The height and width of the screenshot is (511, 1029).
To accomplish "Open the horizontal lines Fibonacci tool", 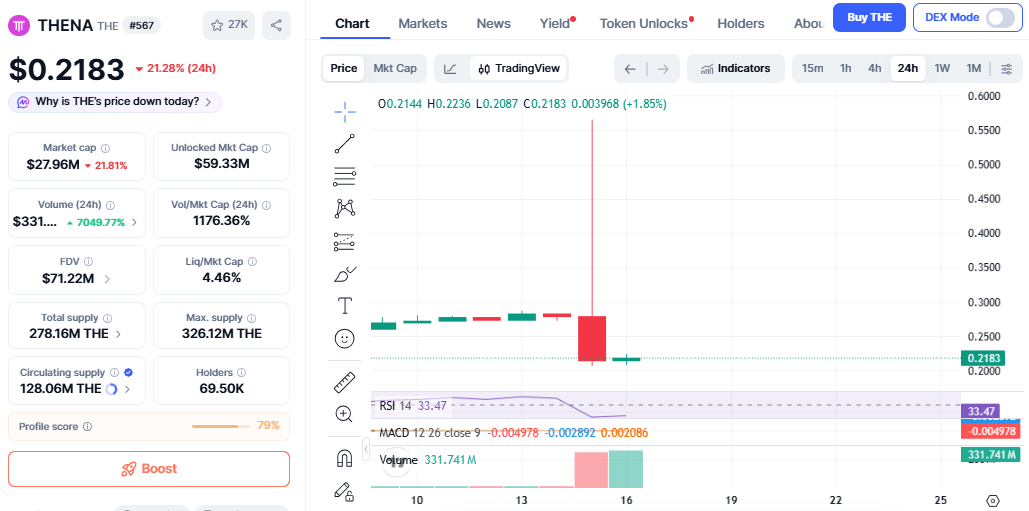I will [x=345, y=176].
